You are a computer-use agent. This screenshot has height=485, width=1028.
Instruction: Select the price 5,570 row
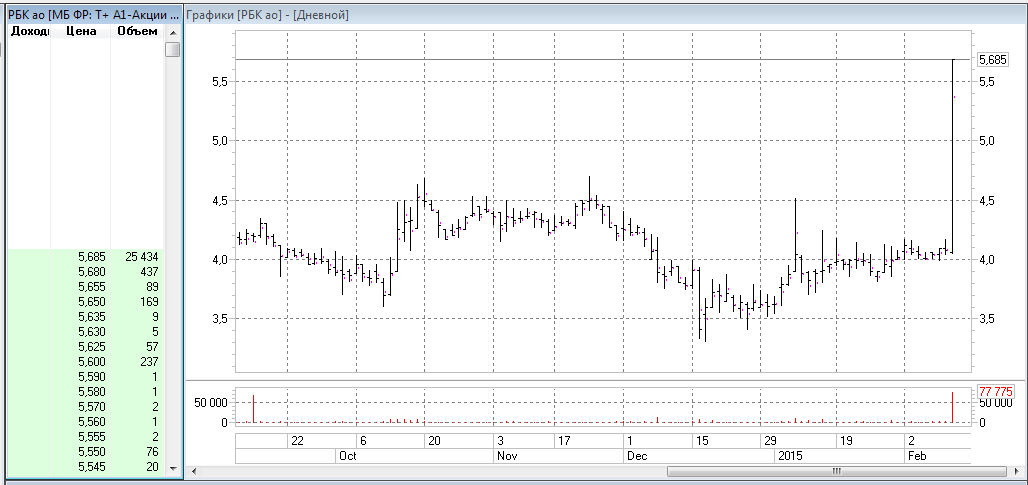click(x=85, y=407)
